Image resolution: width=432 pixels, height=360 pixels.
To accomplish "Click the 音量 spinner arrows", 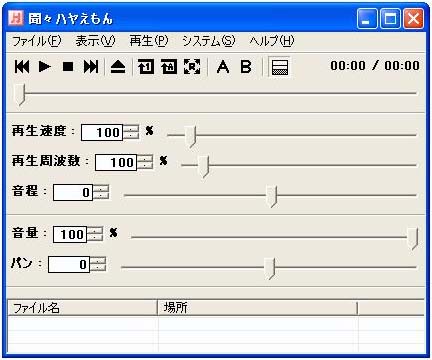I will click(x=95, y=234).
